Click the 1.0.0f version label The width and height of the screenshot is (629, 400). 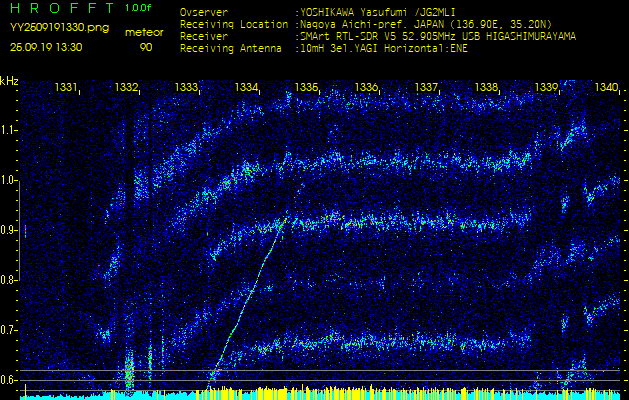click(x=139, y=8)
